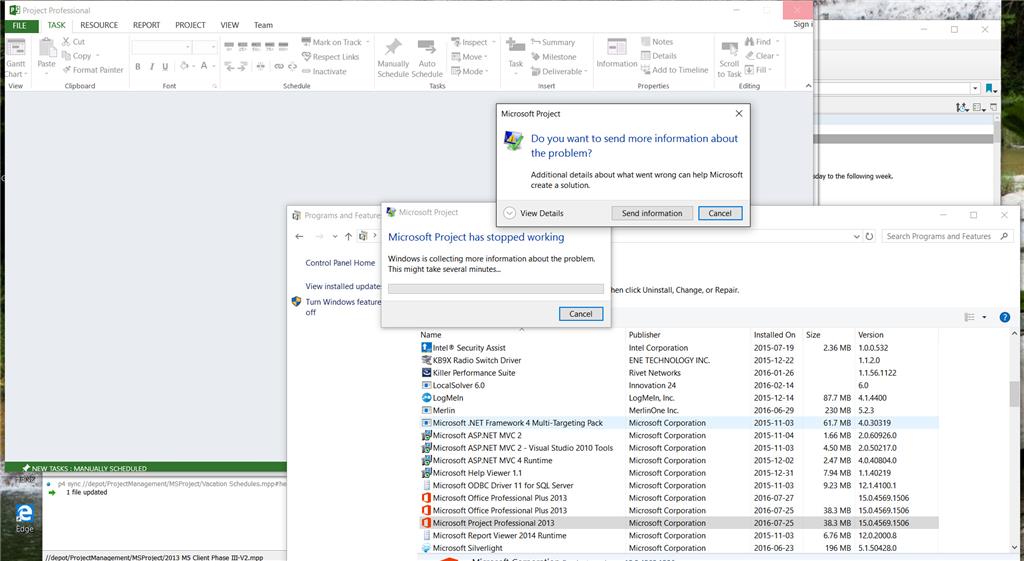Open the VIEW ribbon tab

pos(229,25)
